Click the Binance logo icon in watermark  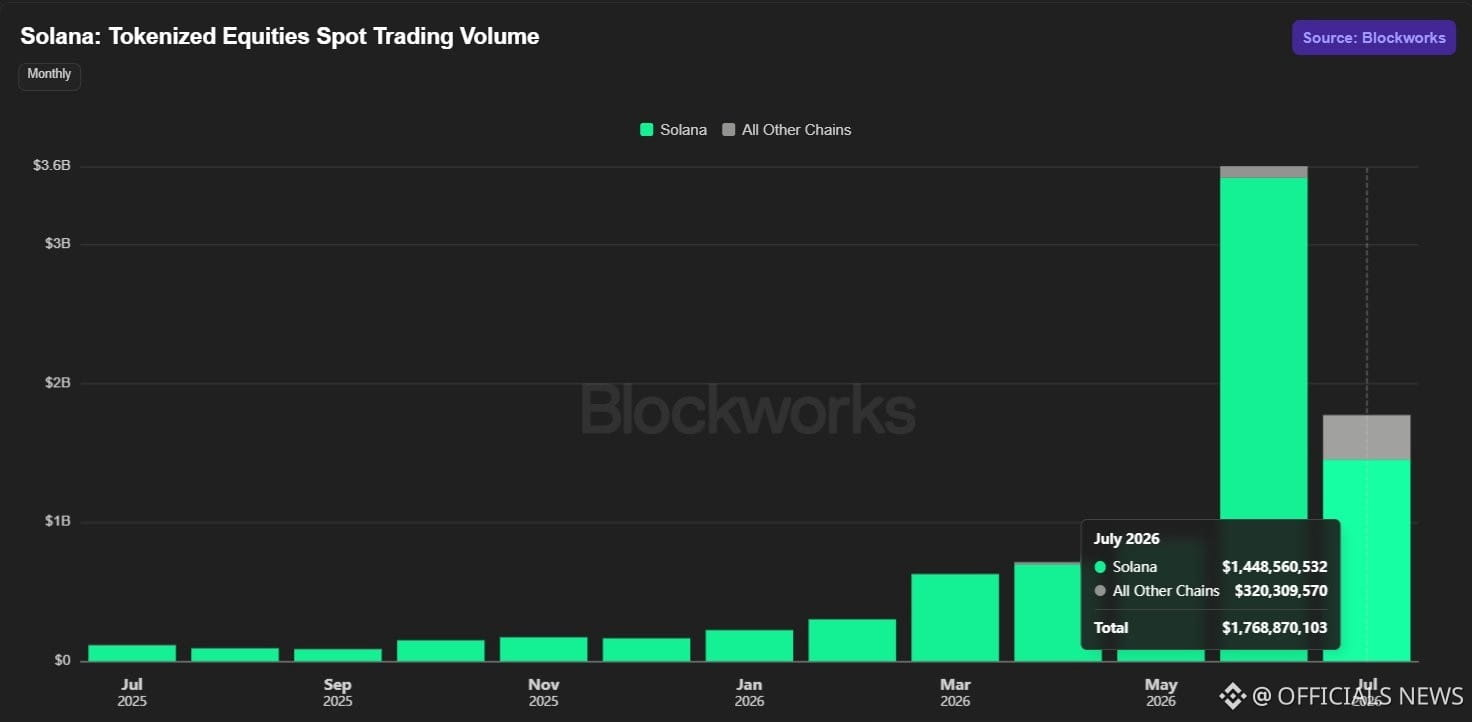pyautogui.click(x=1233, y=696)
